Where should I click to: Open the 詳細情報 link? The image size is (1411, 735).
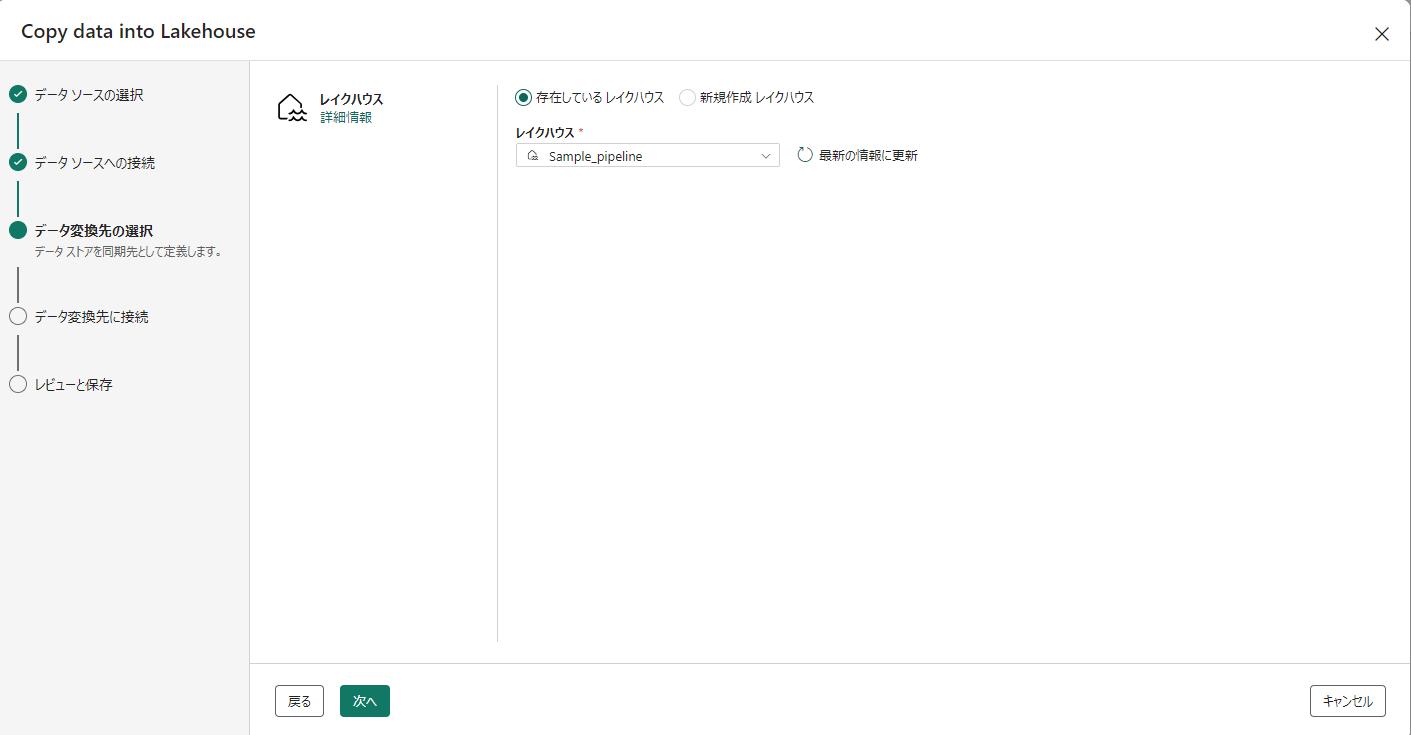click(x=346, y=117)
